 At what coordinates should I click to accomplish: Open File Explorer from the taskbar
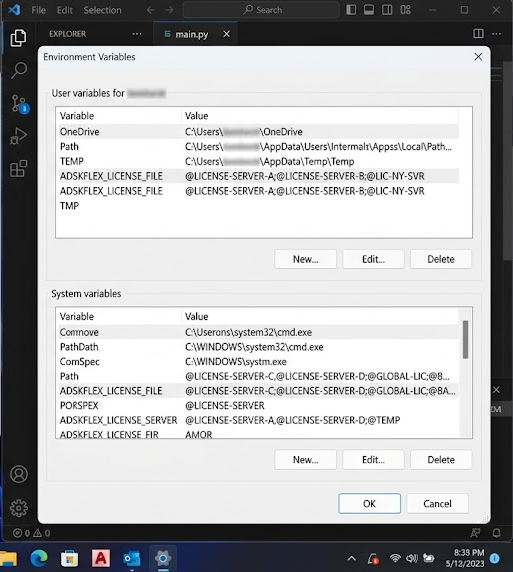tap(8, 558)
